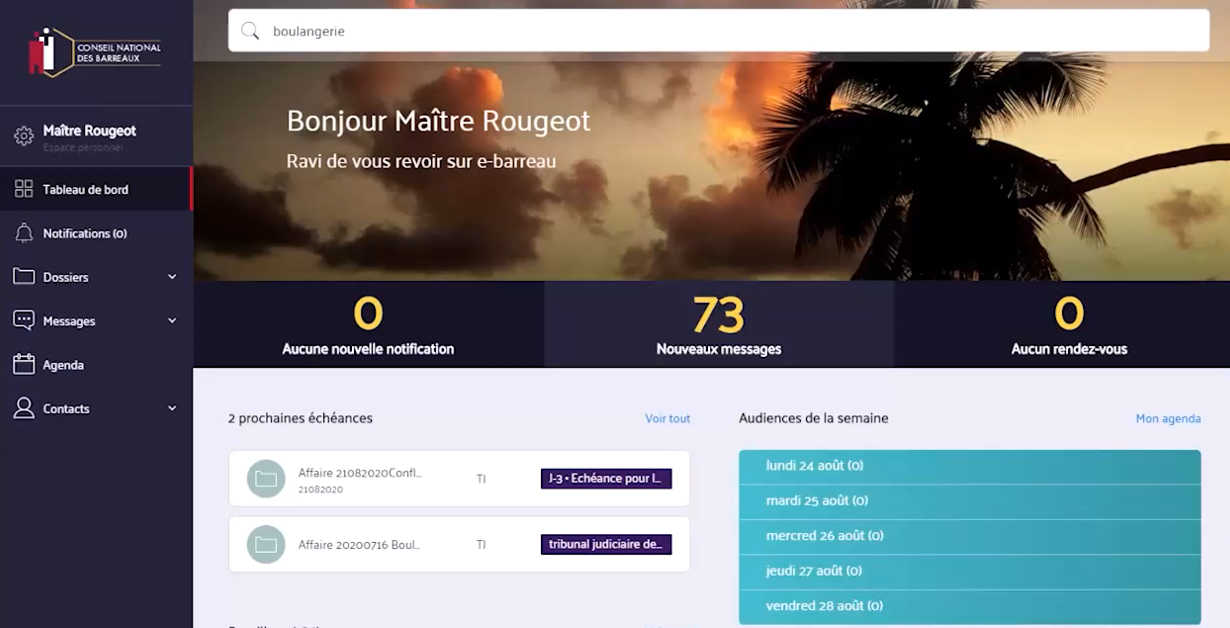Click the Contacts person icon
This screenshot has width=1230, height=628.
(x=24, y=409)
